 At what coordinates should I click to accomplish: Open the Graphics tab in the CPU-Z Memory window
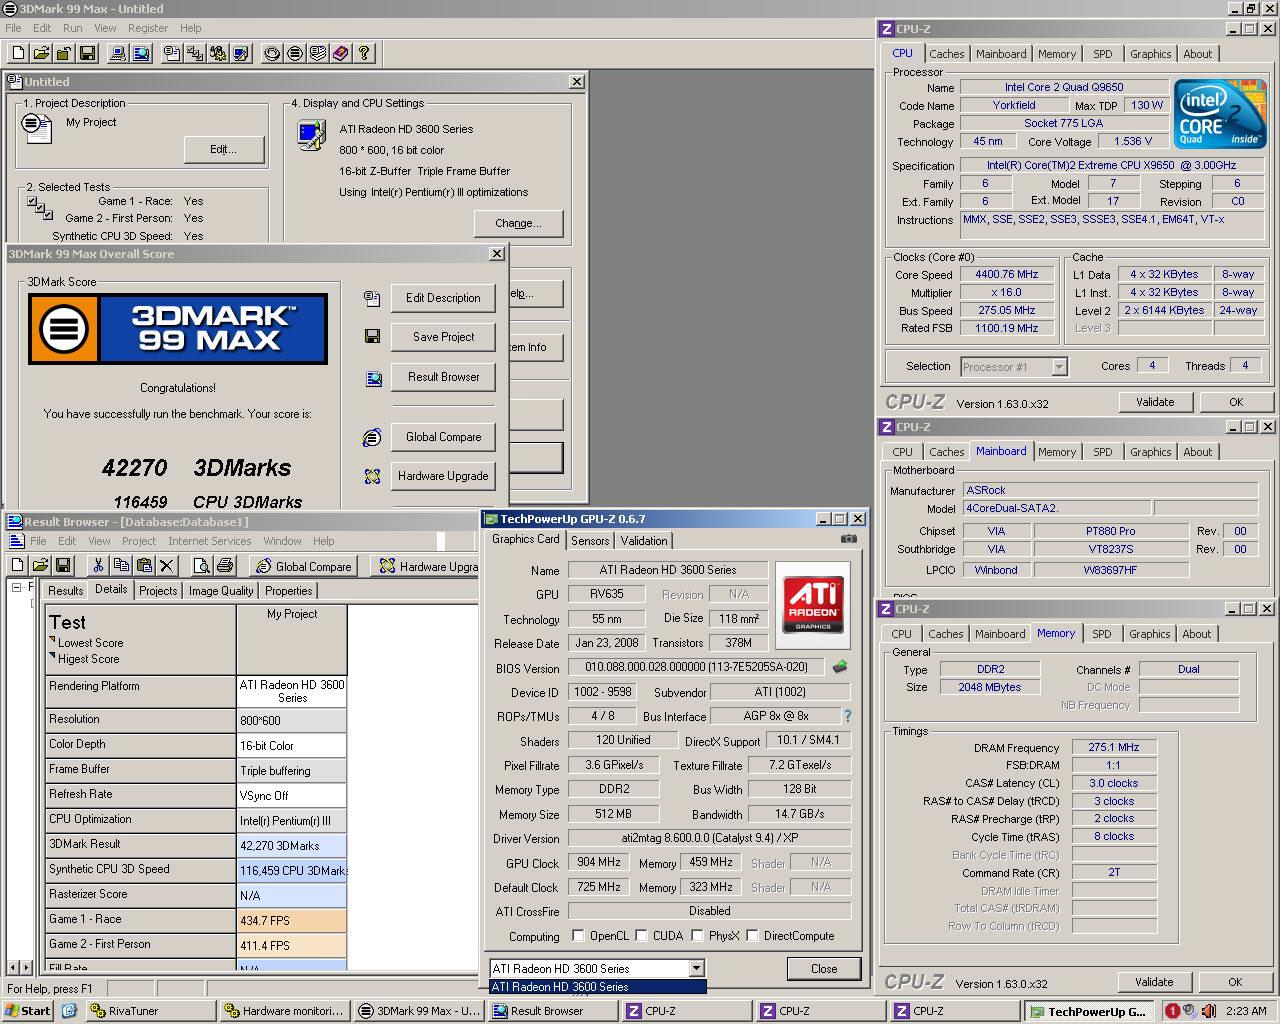[1149, 634]
